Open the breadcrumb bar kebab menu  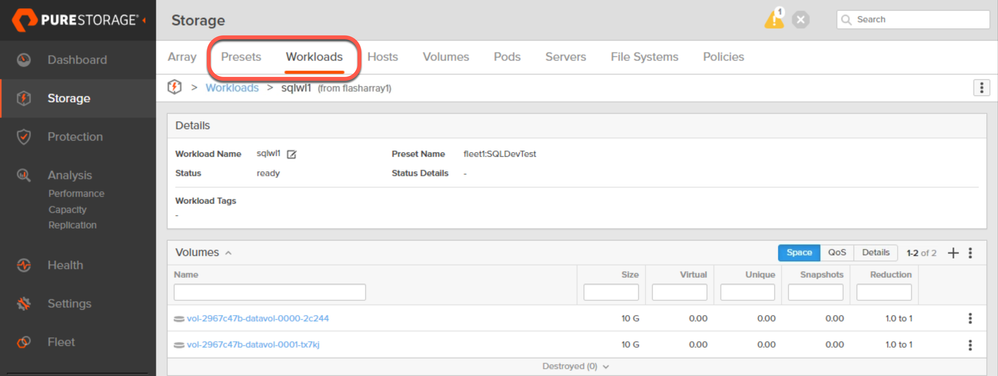coord(981,88)
